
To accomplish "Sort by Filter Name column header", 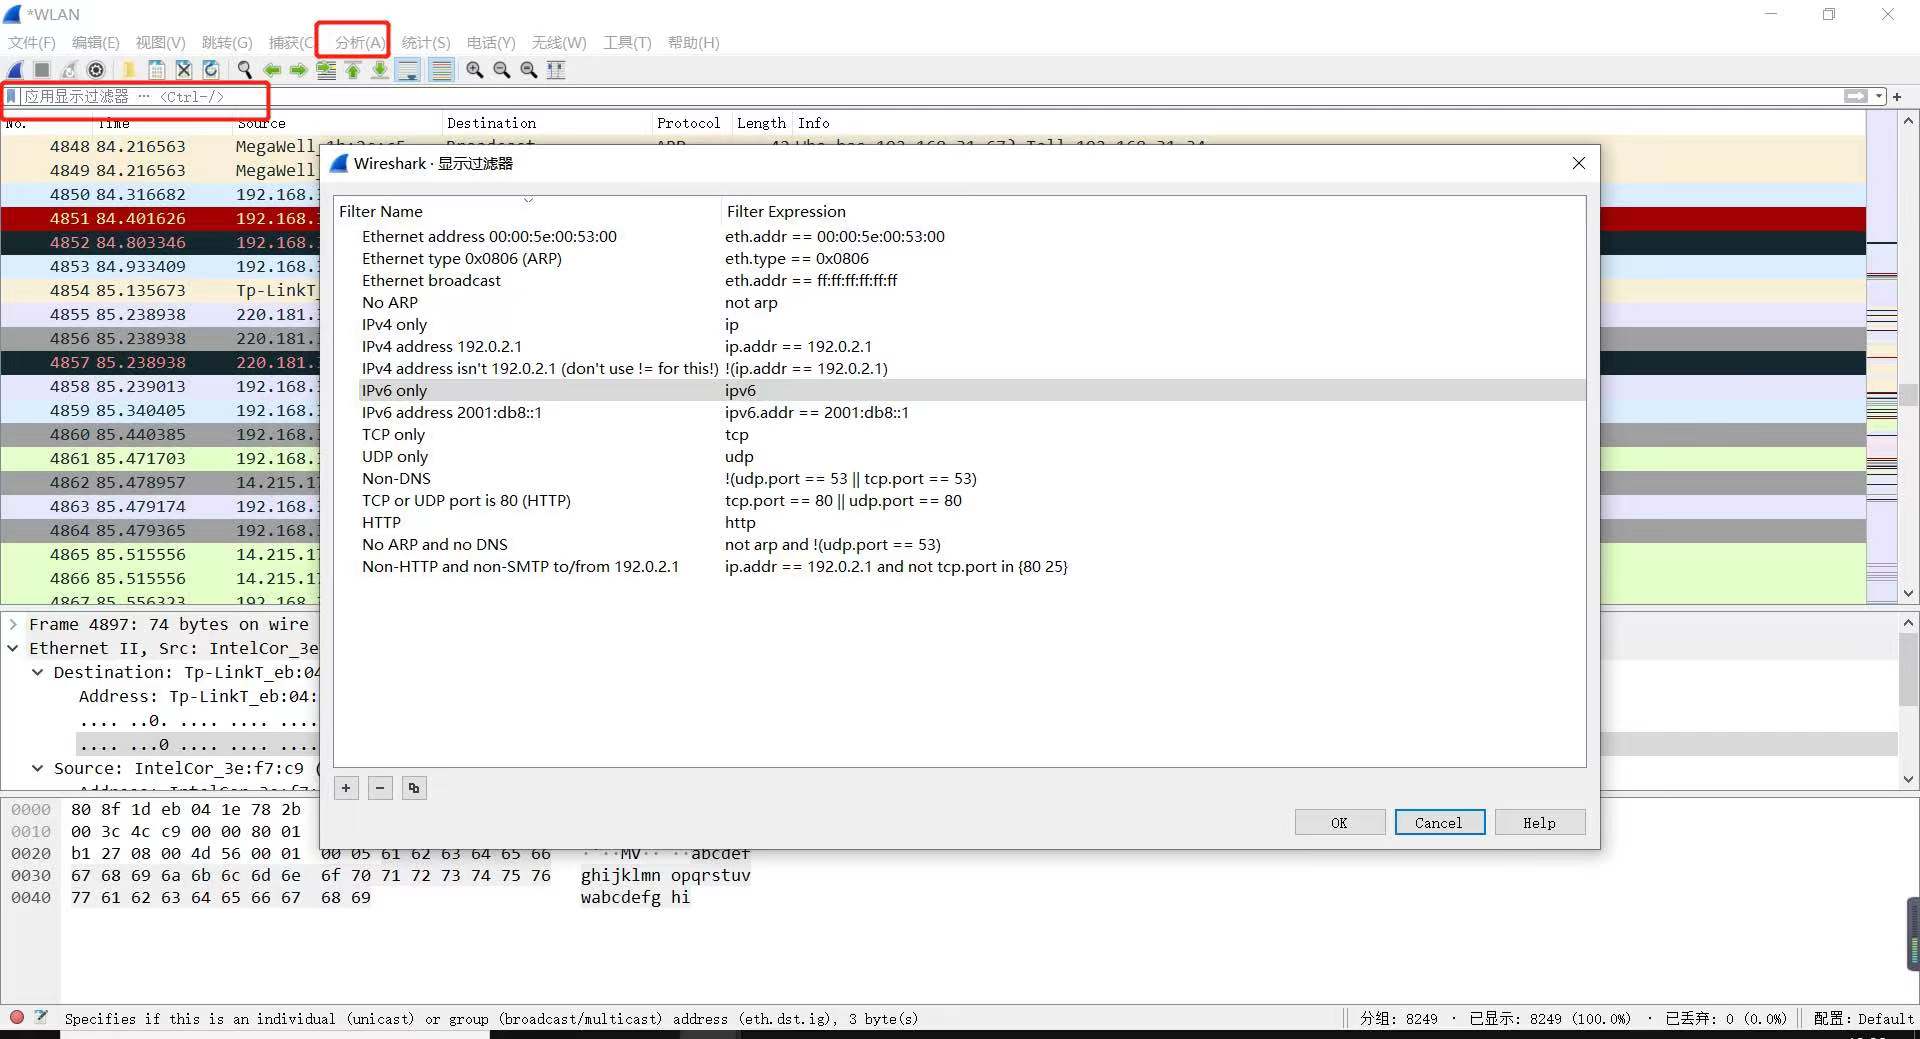I will [527, 211].
